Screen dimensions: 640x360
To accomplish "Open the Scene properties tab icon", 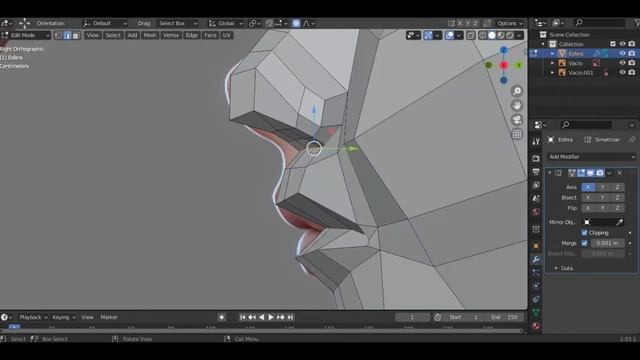I will [536, 198].
